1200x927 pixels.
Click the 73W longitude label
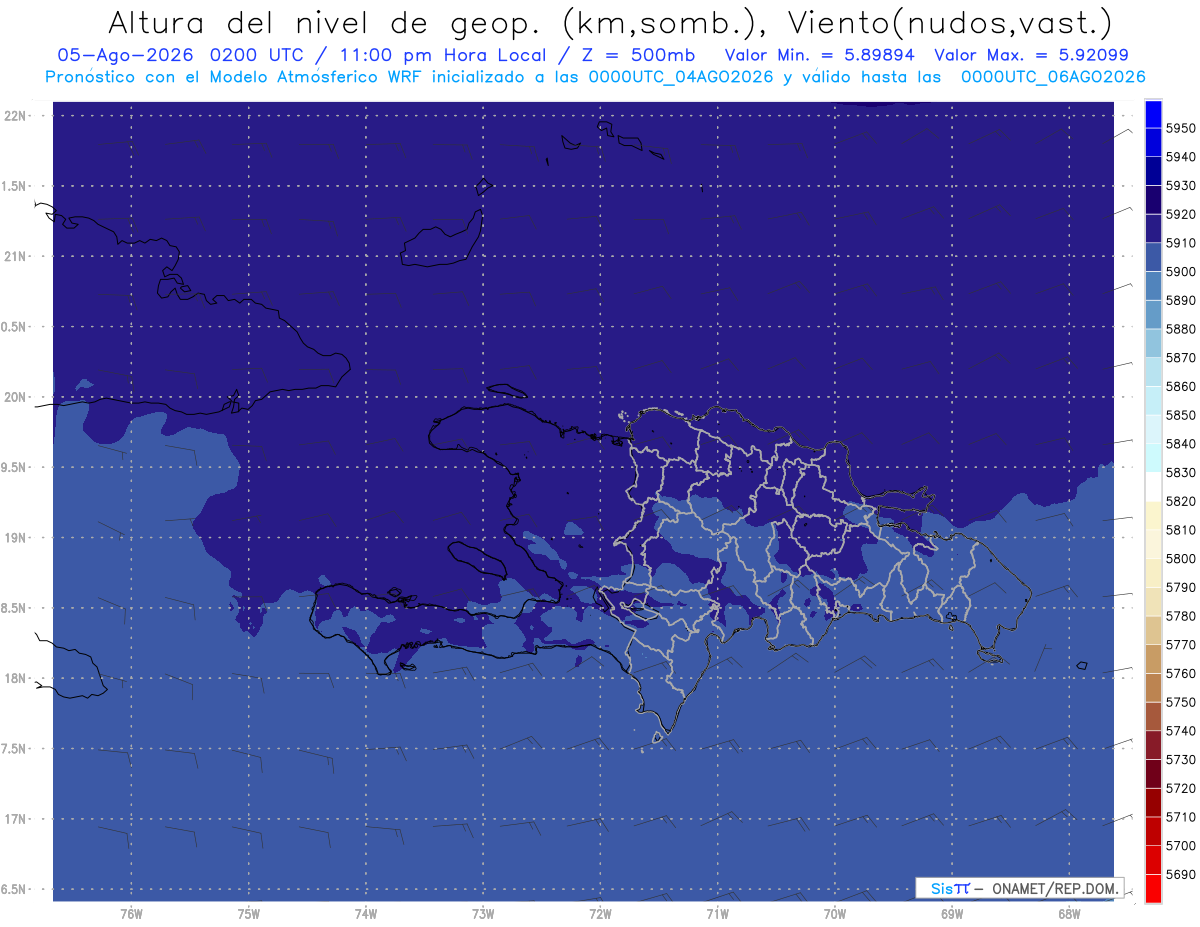tap(483, 913)
